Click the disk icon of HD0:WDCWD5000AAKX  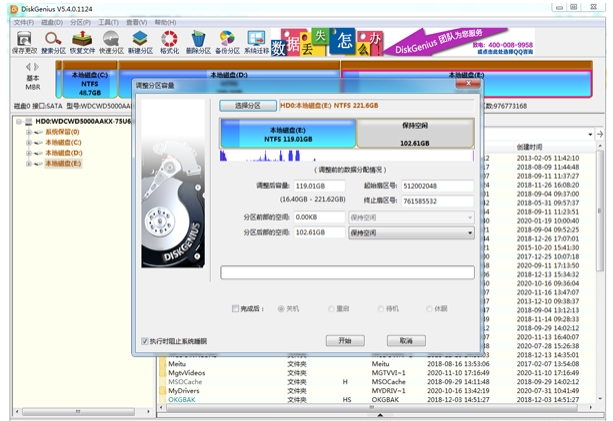[x=29, y=122]
